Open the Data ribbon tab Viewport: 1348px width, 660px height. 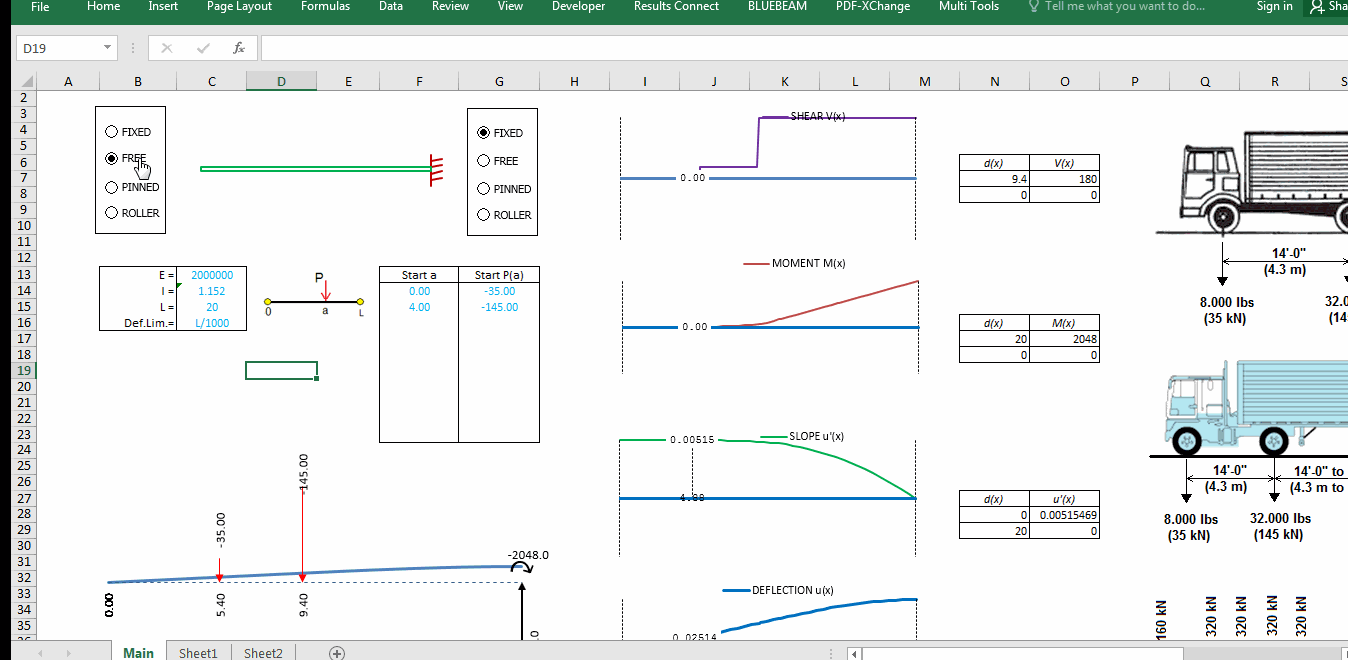(391, 6)
